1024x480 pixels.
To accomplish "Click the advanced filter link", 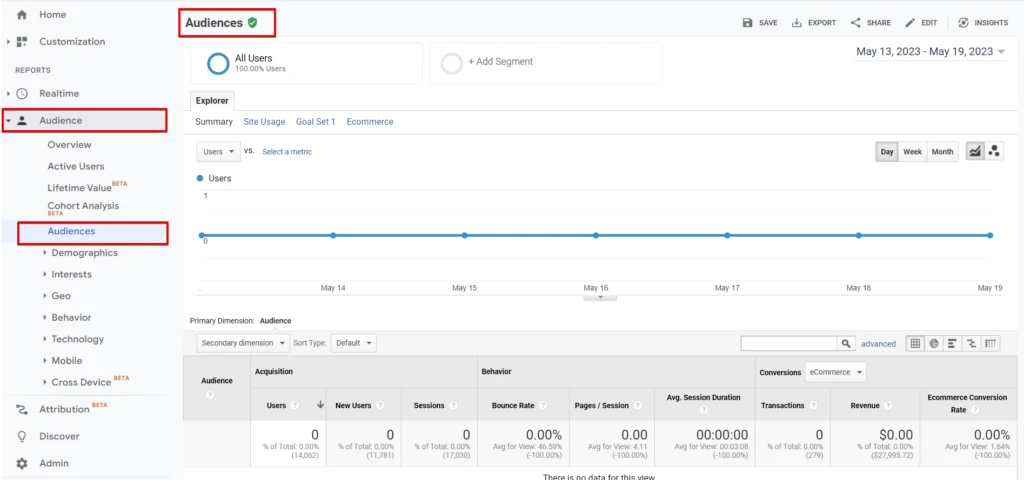I will pyautogui.click(x=879, y=343).
